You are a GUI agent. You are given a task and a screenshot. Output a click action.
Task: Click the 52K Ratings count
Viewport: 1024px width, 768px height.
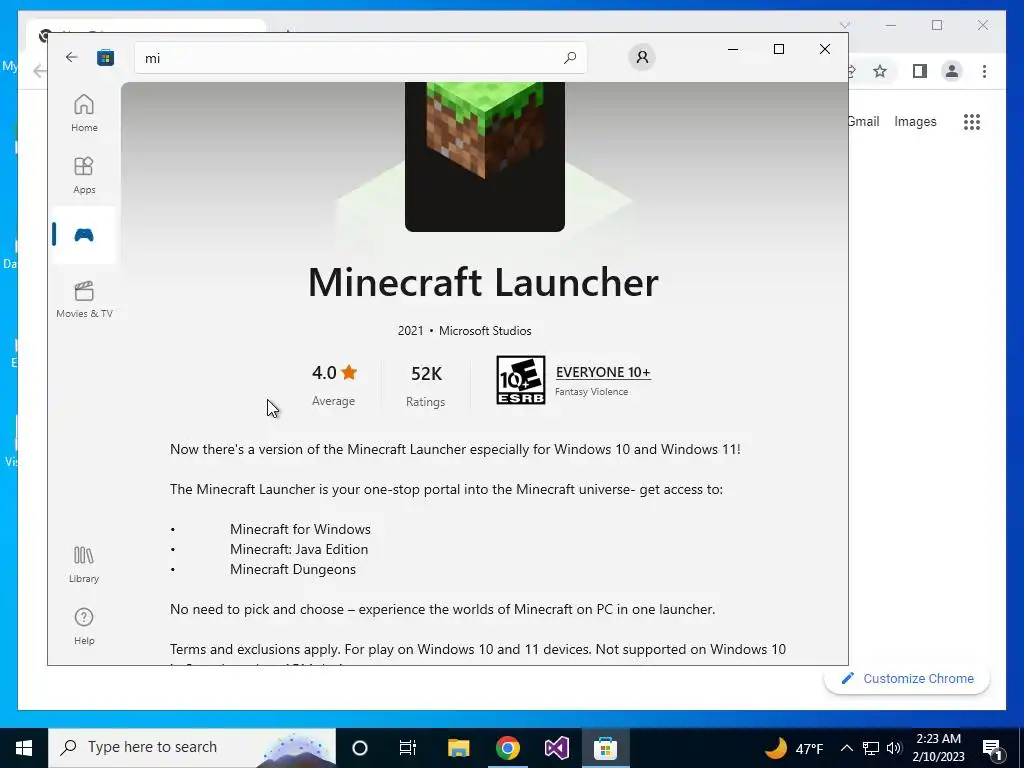[x=426, y=385]
